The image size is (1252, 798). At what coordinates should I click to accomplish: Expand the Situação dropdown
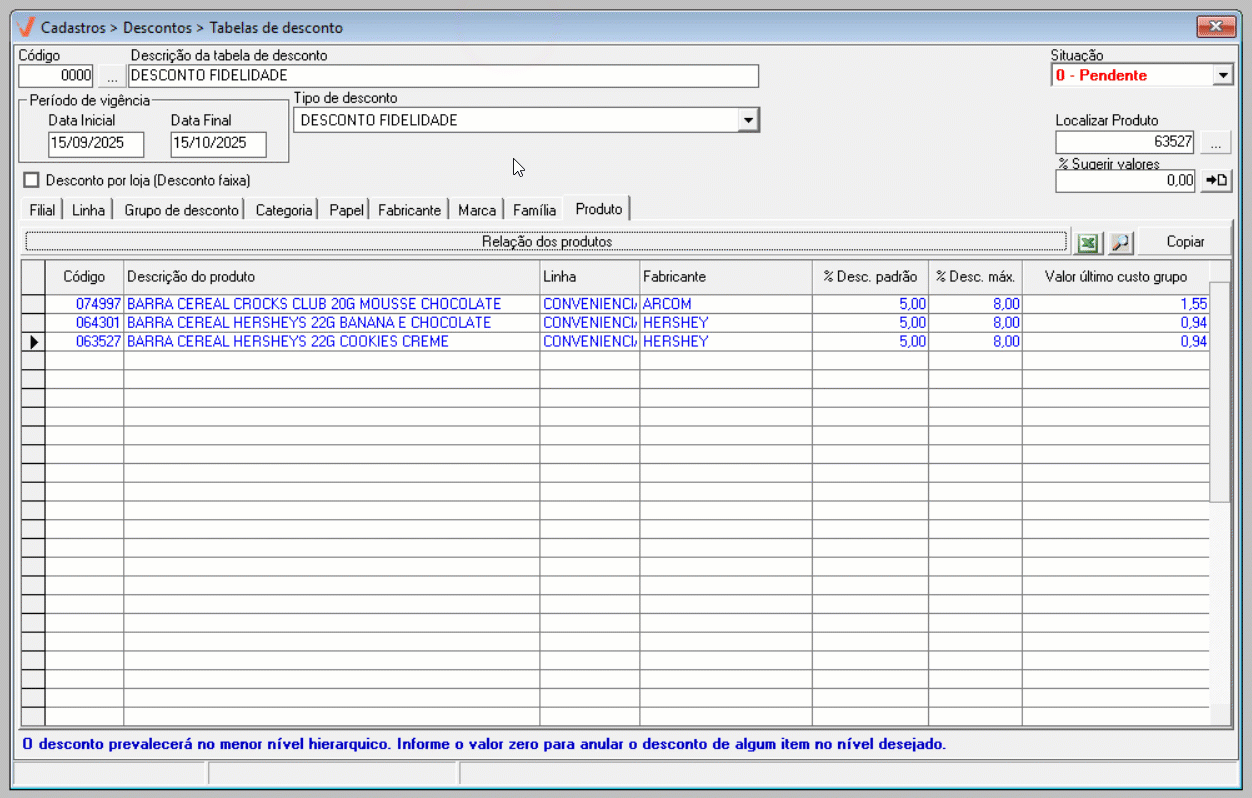[x=1222, y=76]
